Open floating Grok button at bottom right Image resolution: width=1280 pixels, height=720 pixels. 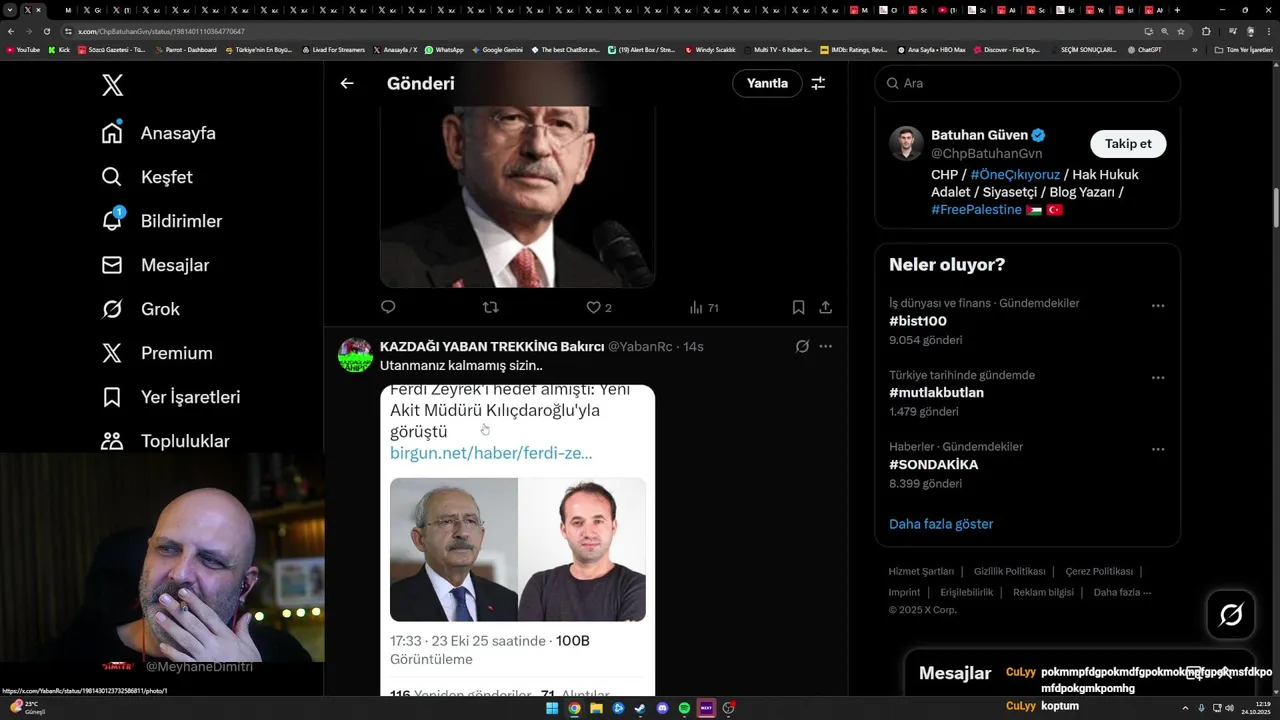[x=1231, y=615]
